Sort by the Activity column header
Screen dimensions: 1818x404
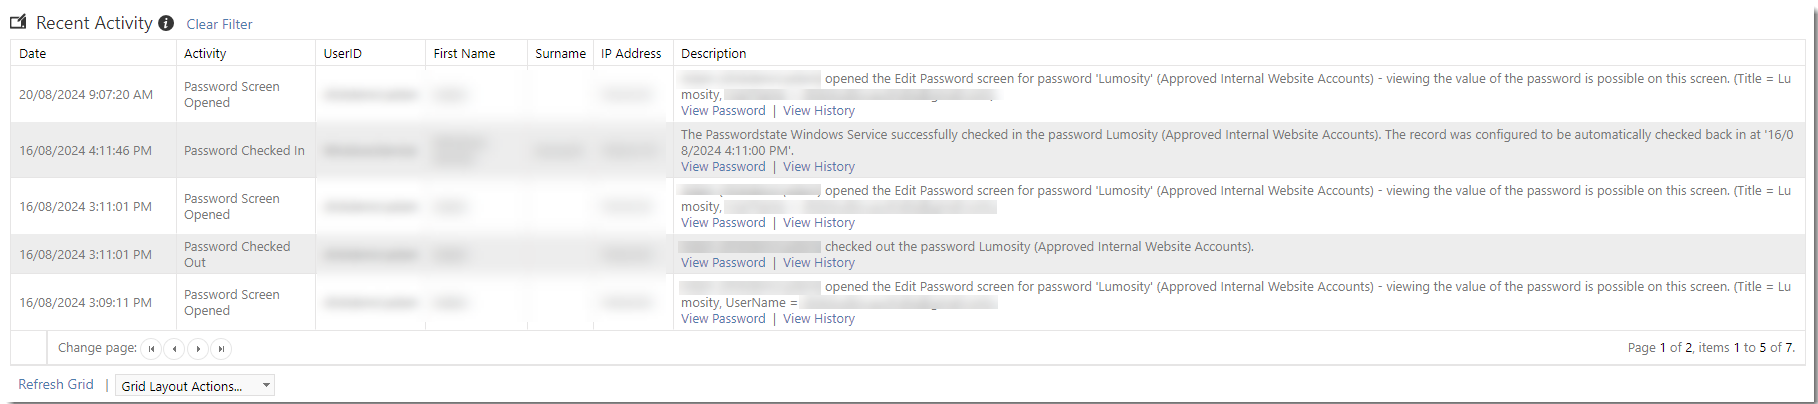[205, 54]
